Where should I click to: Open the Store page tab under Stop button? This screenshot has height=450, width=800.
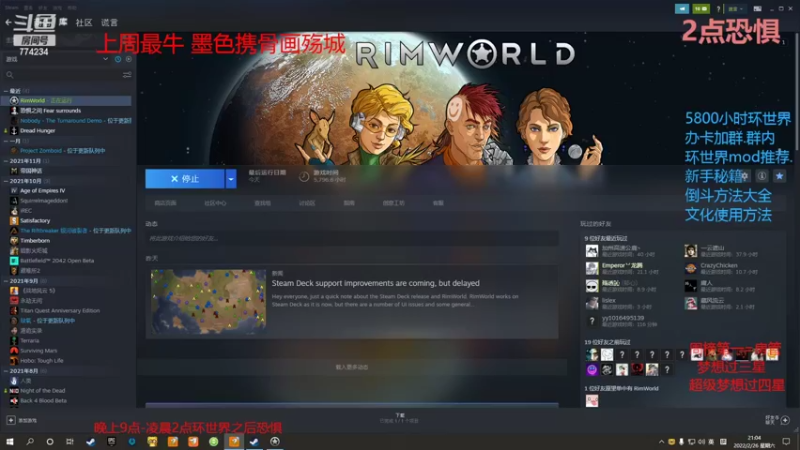165,203
